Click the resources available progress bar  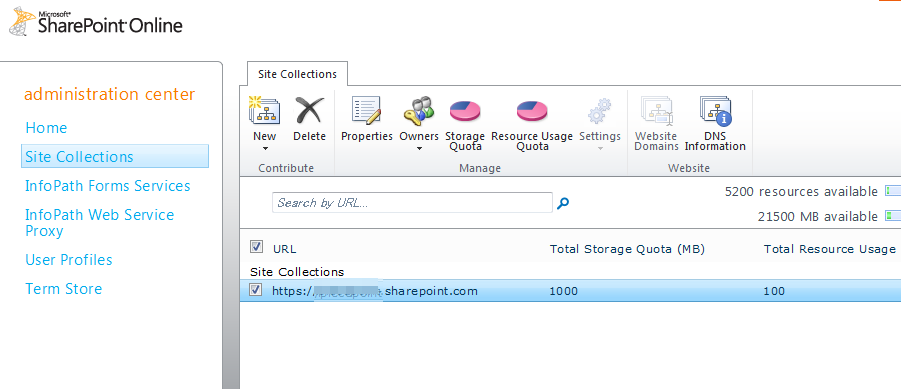(893, 191)
